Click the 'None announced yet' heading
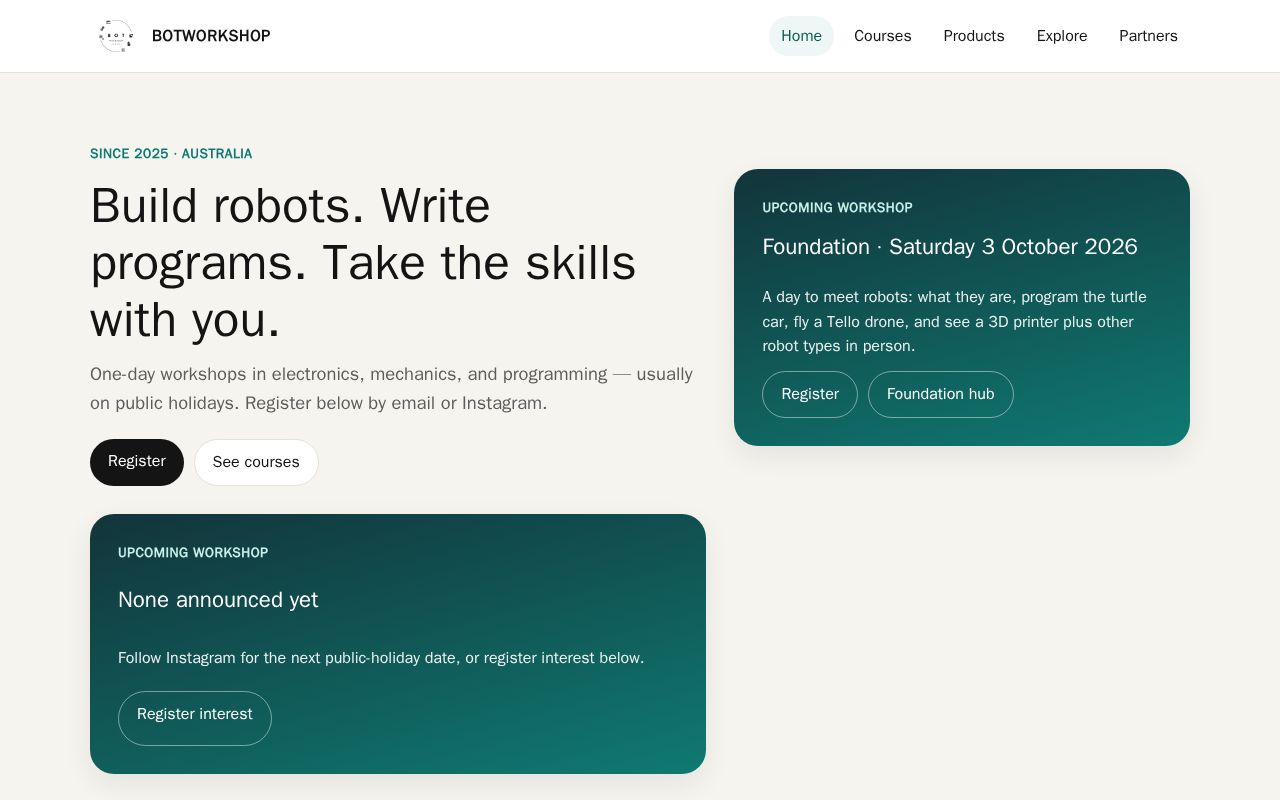This screenshot has height=800, width=1280. click(x=218, y=600)
